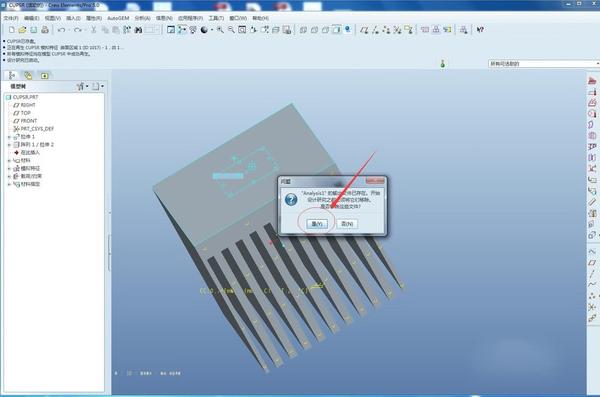Open the 窗口(W) menu
600x397 pixels.
pyautogui.click(x=238, y=18)
